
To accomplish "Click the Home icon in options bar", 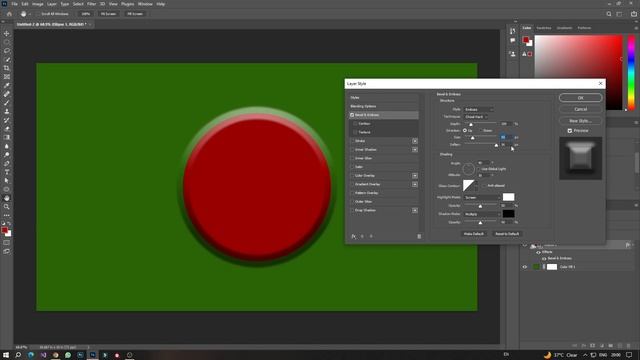I will pos(9,14).
